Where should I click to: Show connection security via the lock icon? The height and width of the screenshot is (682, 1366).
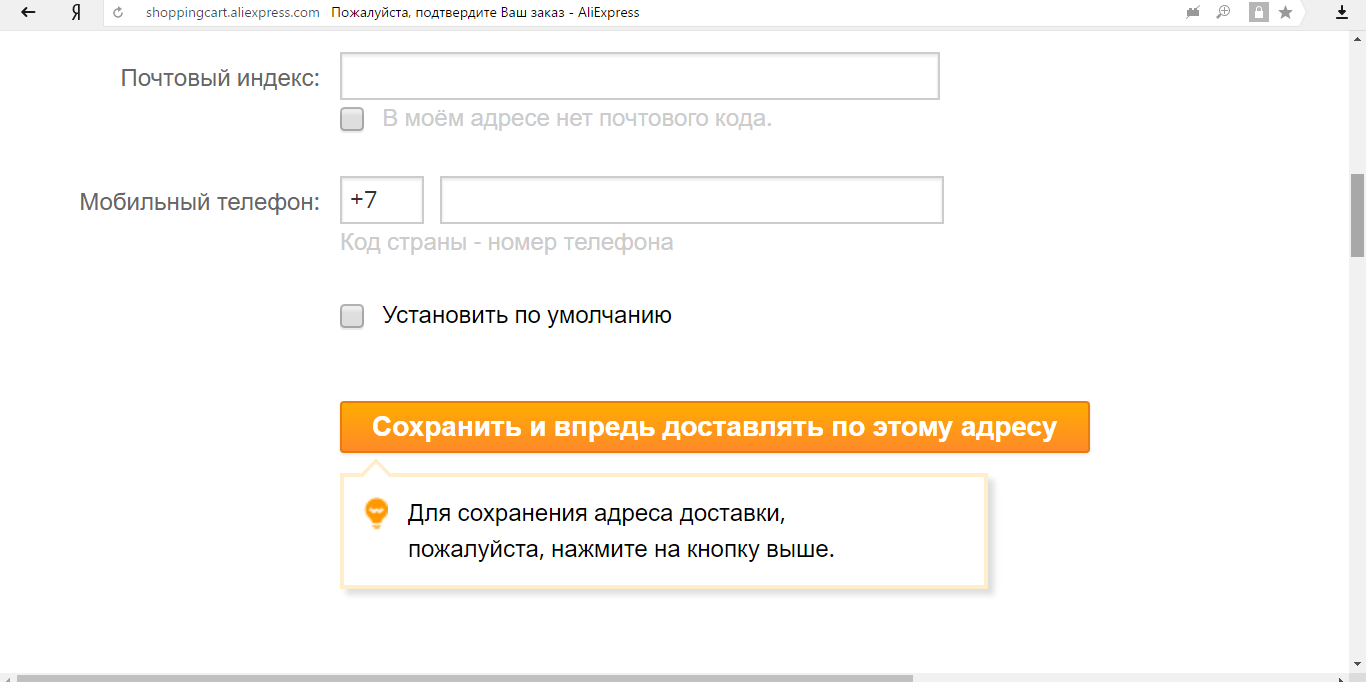(1258, 13)
